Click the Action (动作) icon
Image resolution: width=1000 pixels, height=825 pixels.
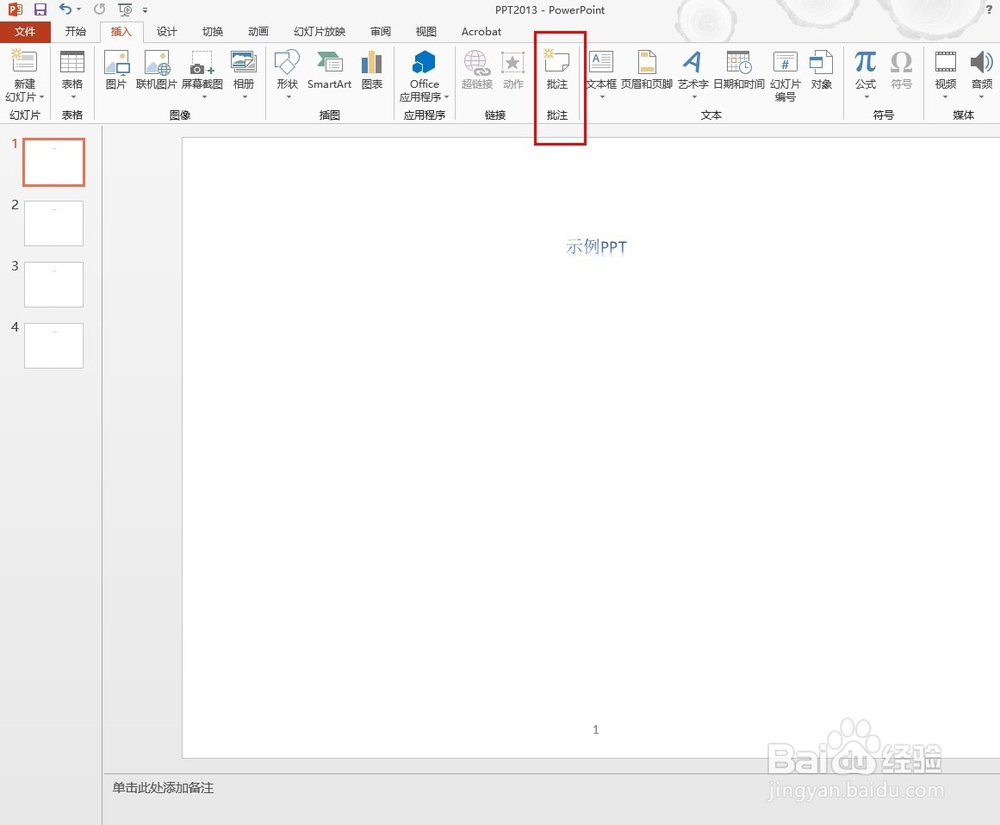point(513,62)
